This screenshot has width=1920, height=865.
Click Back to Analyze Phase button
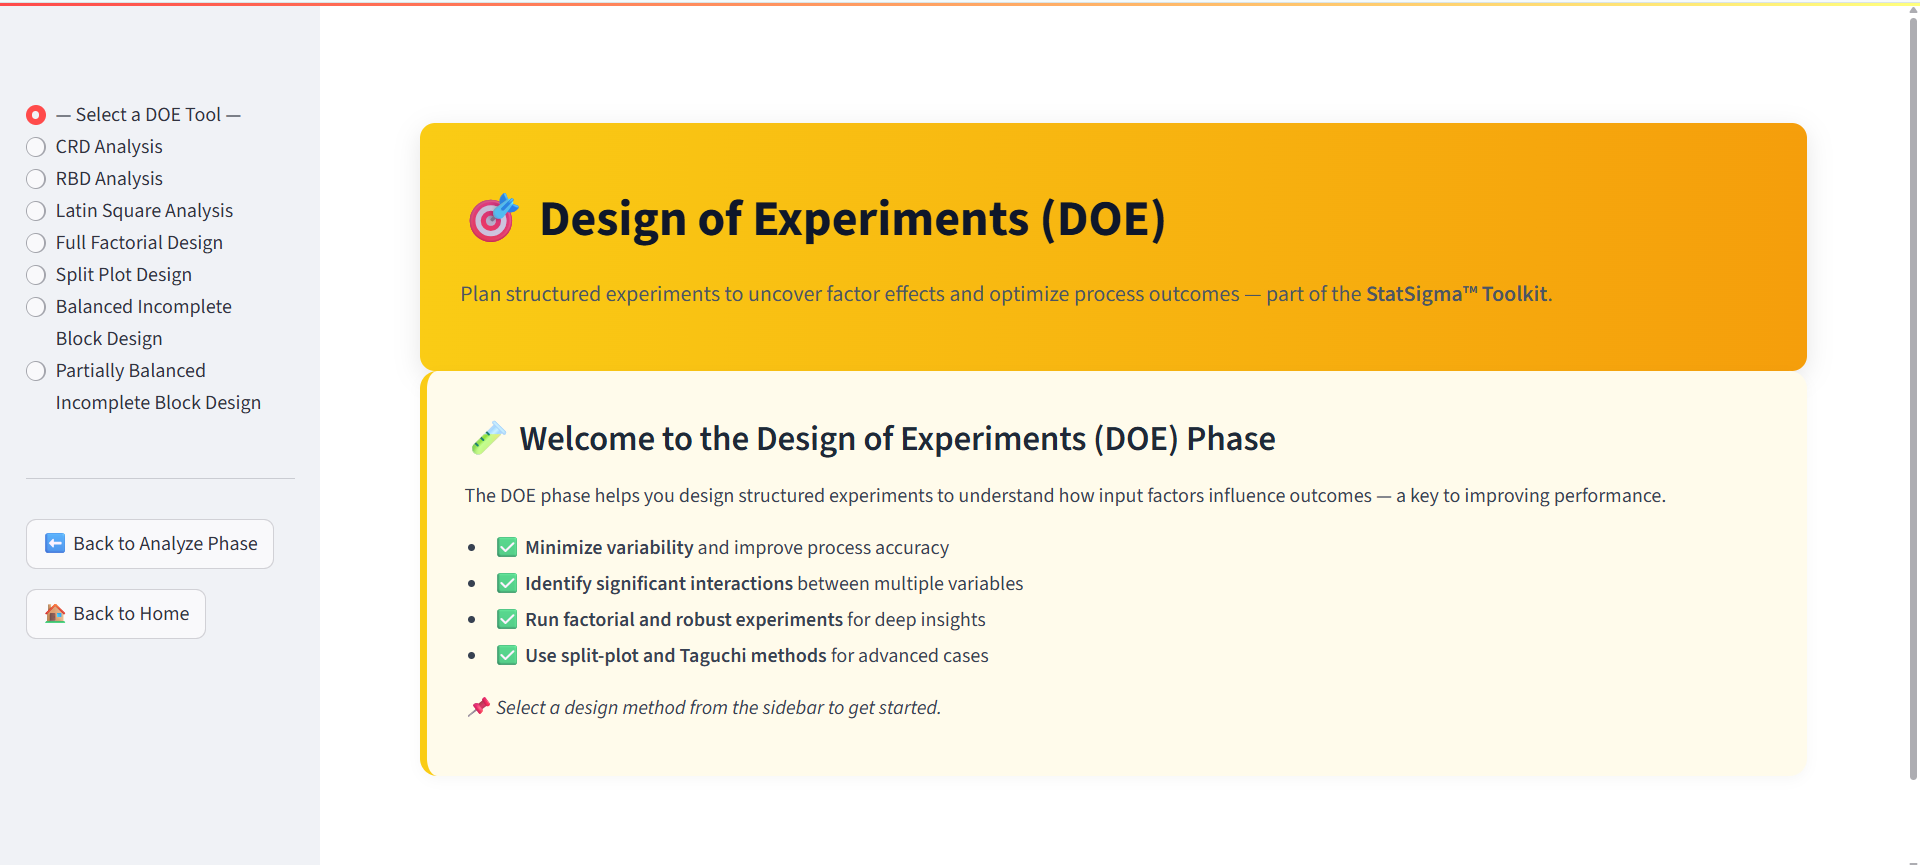(150, 544)
